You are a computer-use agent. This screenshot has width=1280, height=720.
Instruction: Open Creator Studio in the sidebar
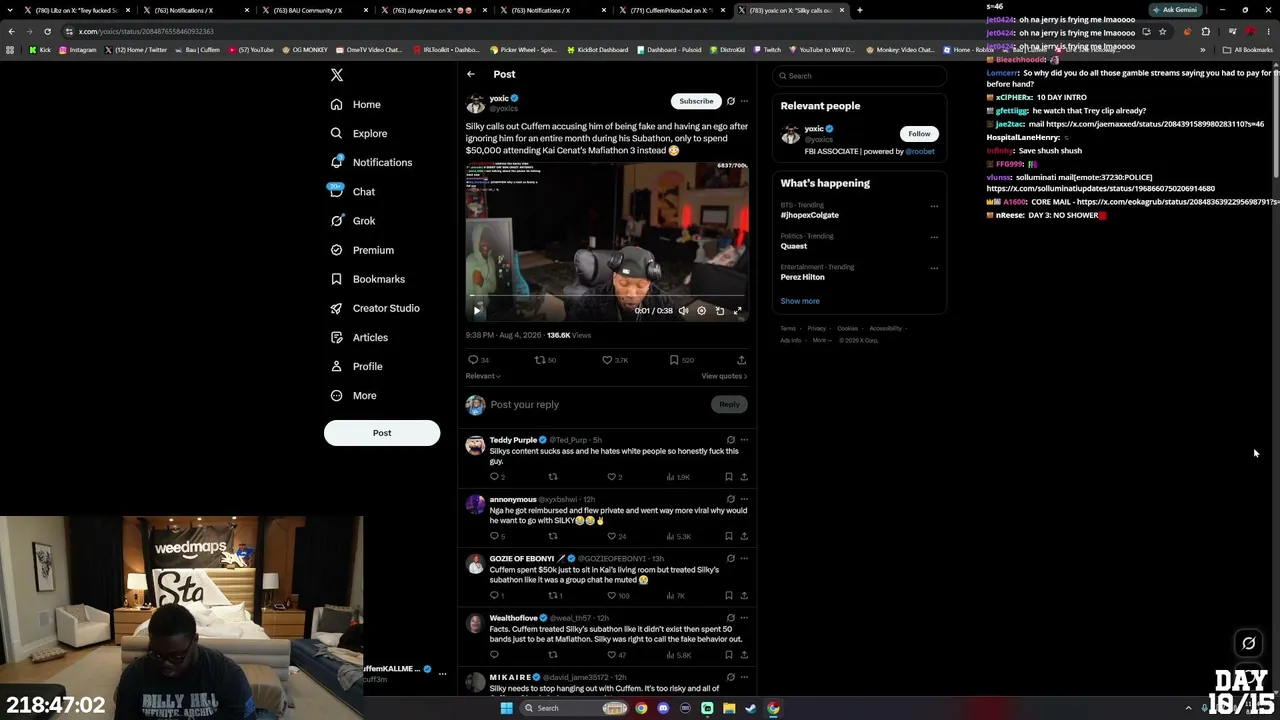coord(375,308)
